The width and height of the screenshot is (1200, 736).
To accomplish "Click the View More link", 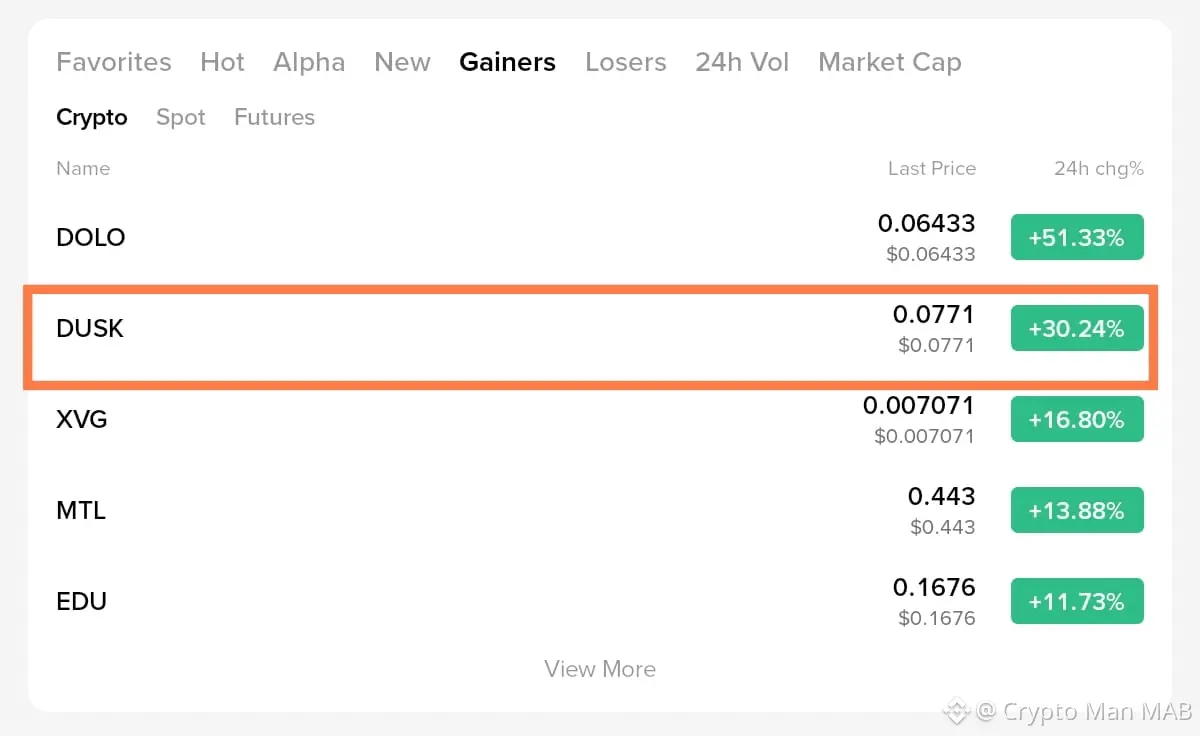I will 600,669.
